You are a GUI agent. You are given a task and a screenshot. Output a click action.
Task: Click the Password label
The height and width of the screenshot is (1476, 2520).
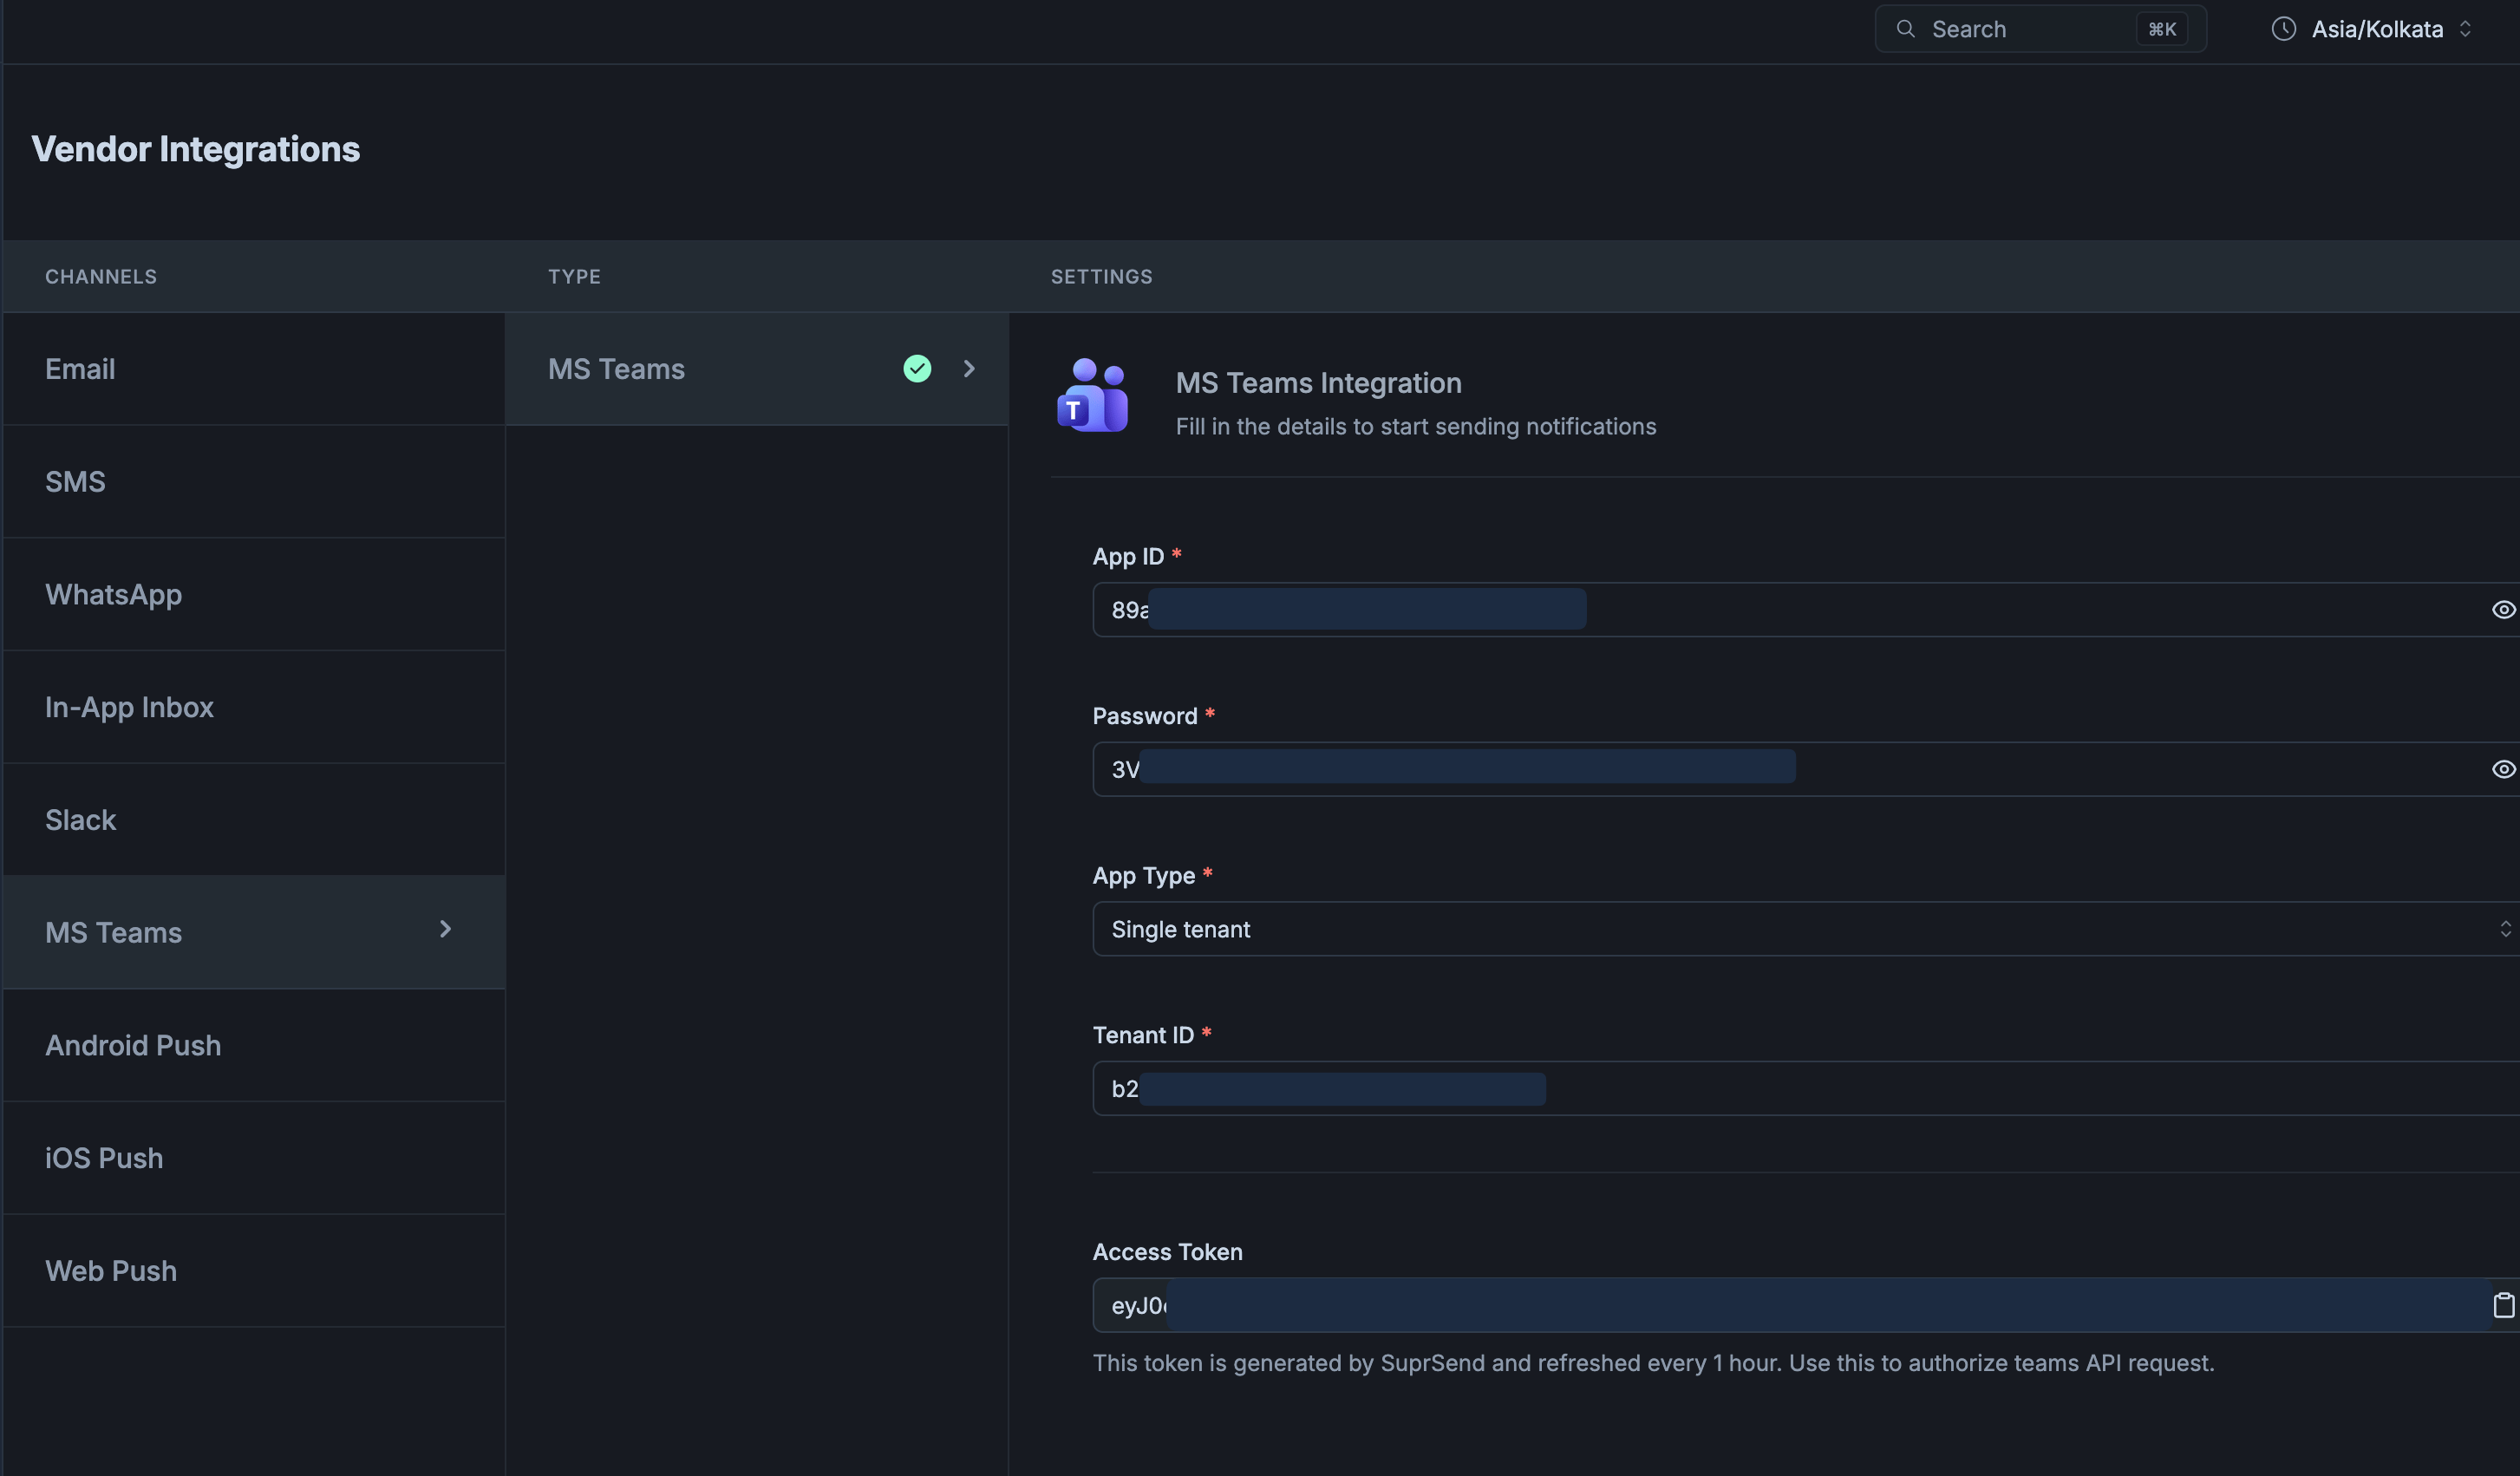pos(1144,716)
